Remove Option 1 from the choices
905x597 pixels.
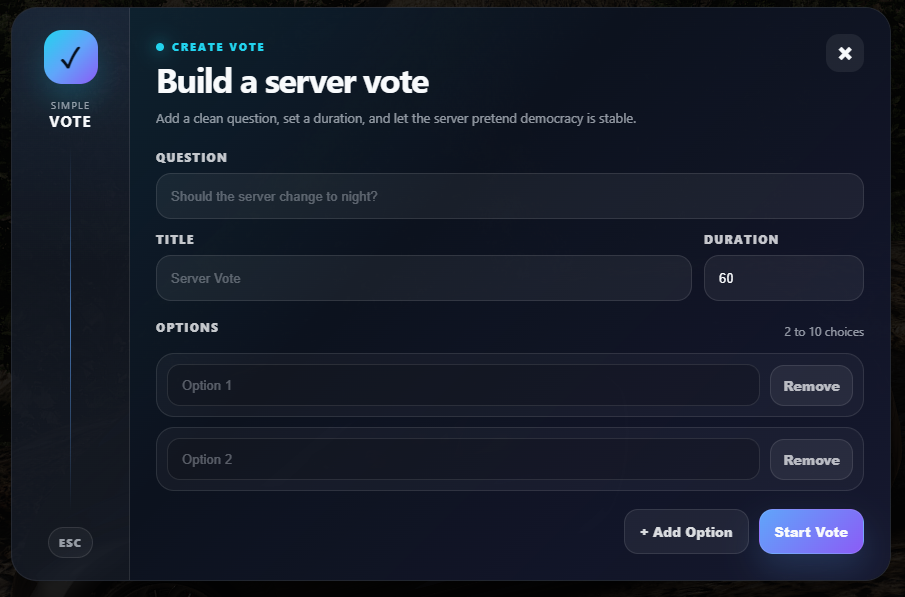click(x=811, y=386)
